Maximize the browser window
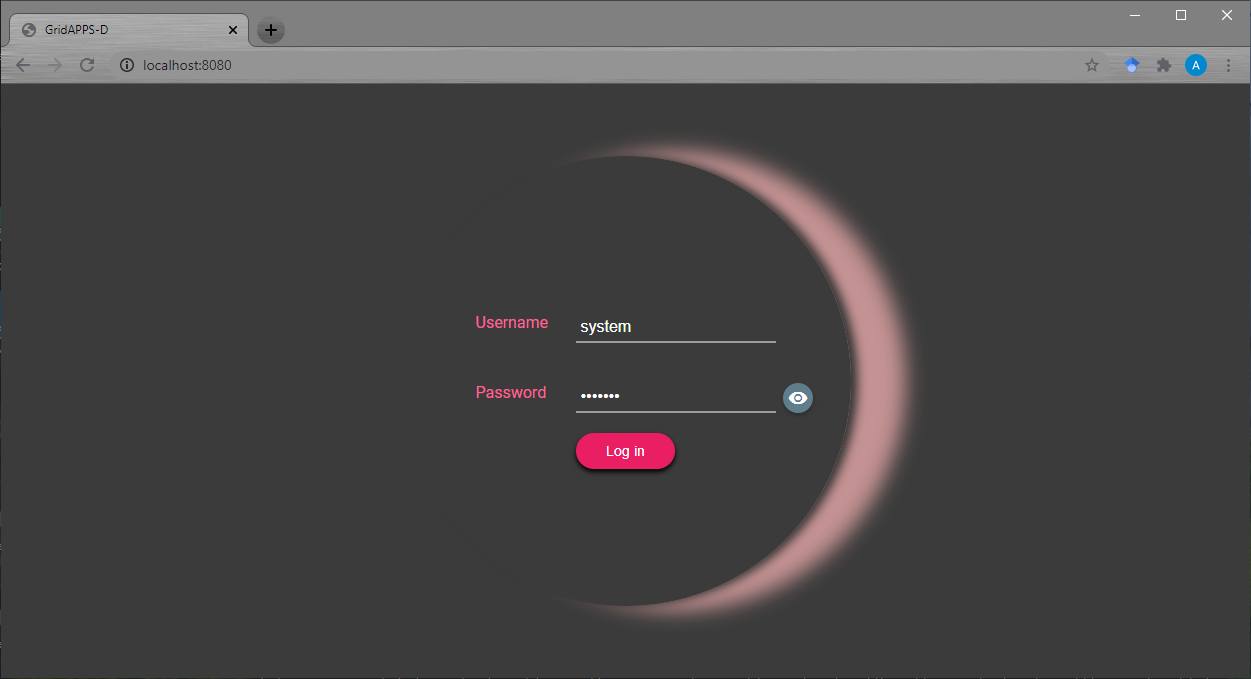 (1181, 15)
